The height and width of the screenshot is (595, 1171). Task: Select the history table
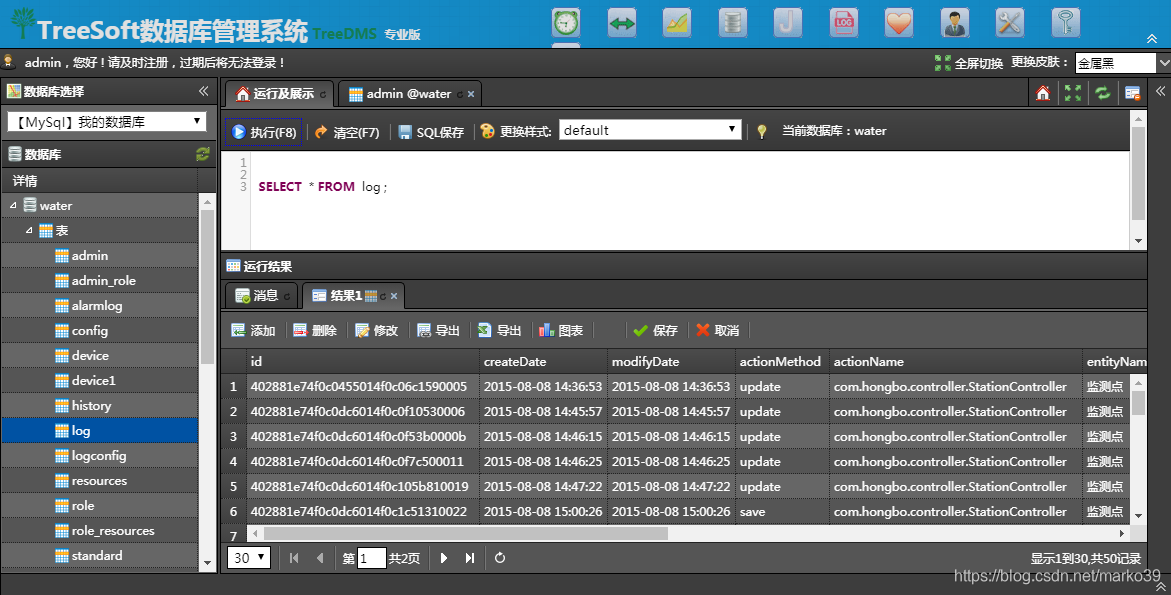pyautogui.click(x=91, y=405)
